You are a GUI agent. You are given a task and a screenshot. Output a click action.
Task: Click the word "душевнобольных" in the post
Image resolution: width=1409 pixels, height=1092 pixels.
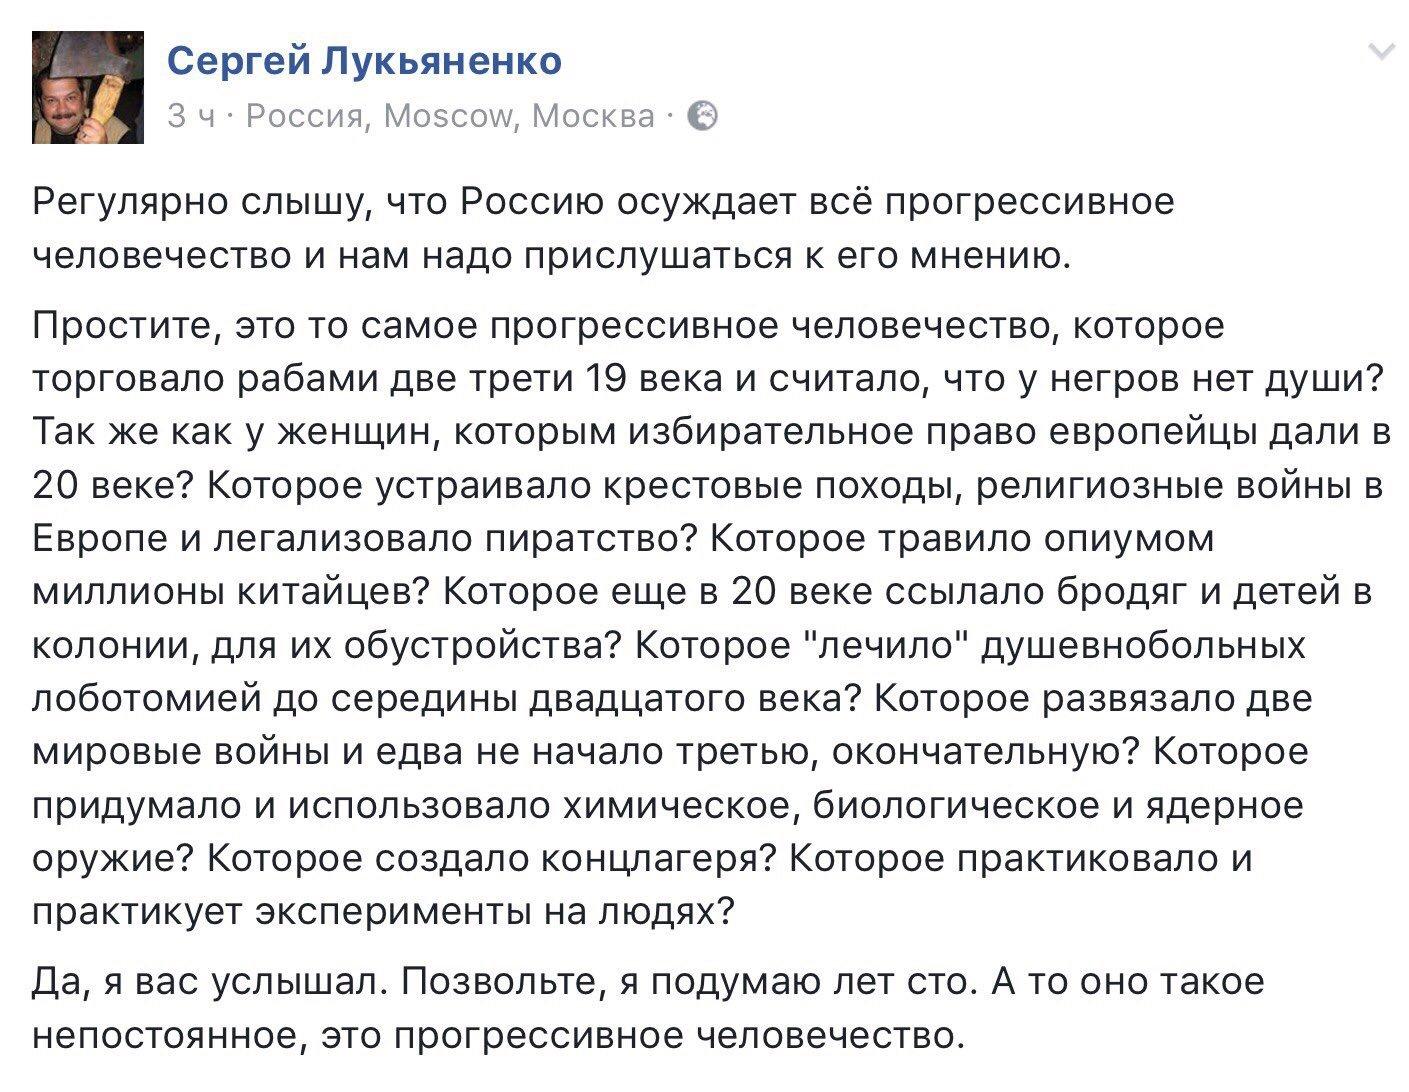(1143, 647)
